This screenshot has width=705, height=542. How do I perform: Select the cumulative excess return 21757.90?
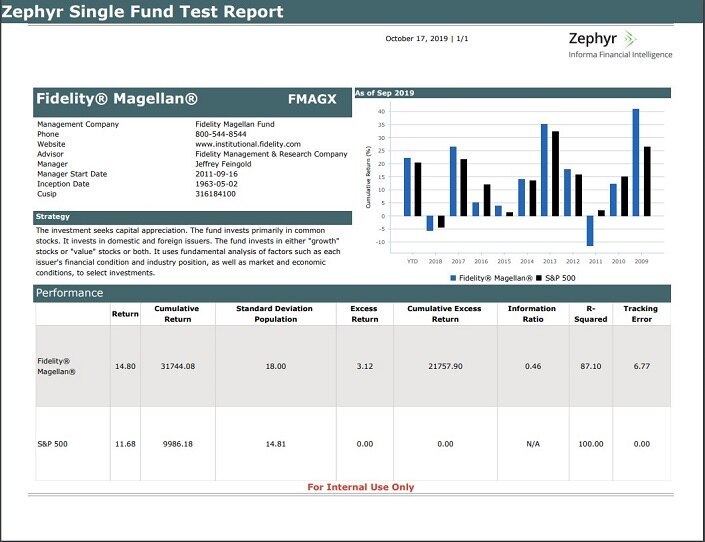[x=445, y=366]
